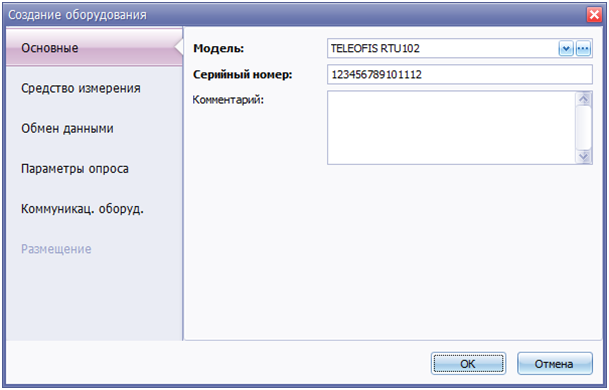Click the Комментарий label
The height and width of the screenshot is (390, 609).
point(228,100)
